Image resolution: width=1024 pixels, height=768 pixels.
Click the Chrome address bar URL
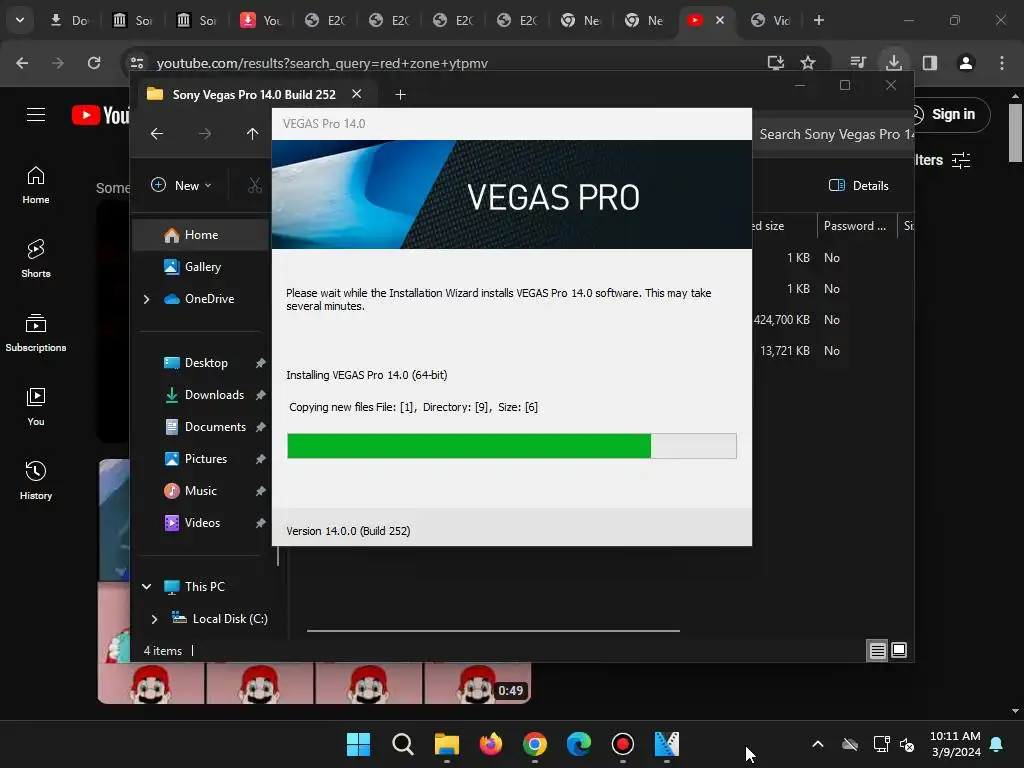coord(322,63)
